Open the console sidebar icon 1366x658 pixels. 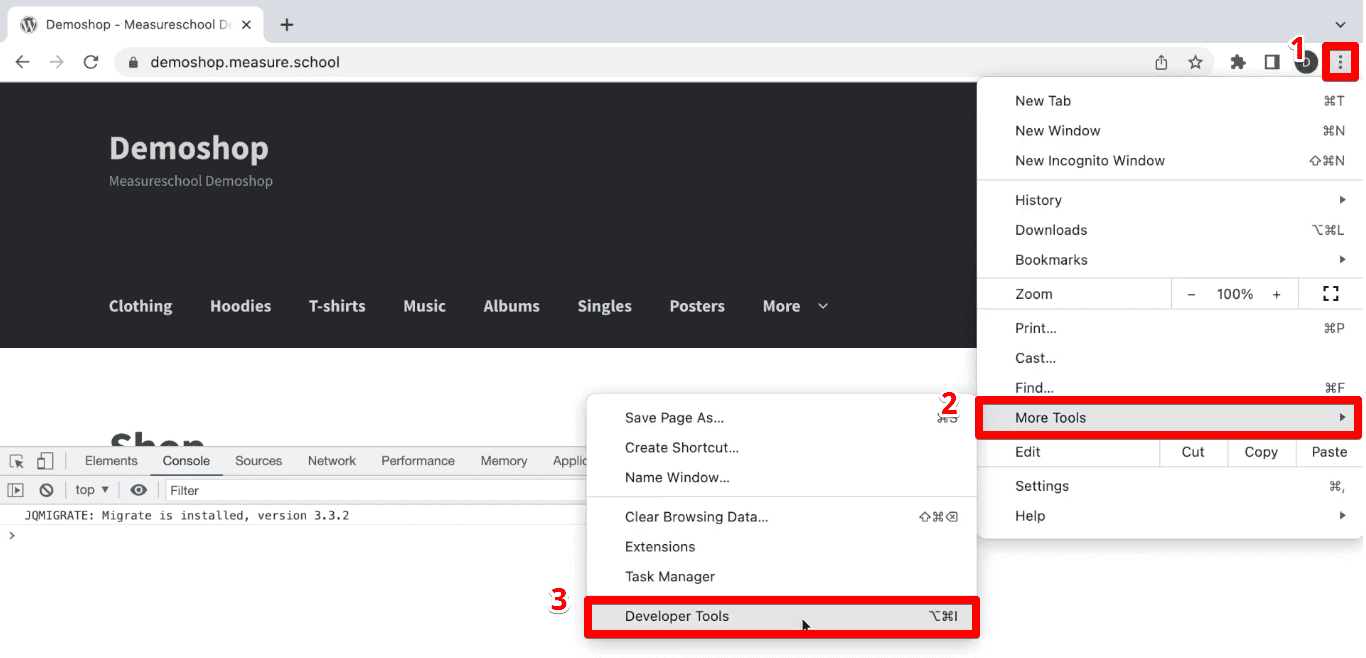[14, 489]
